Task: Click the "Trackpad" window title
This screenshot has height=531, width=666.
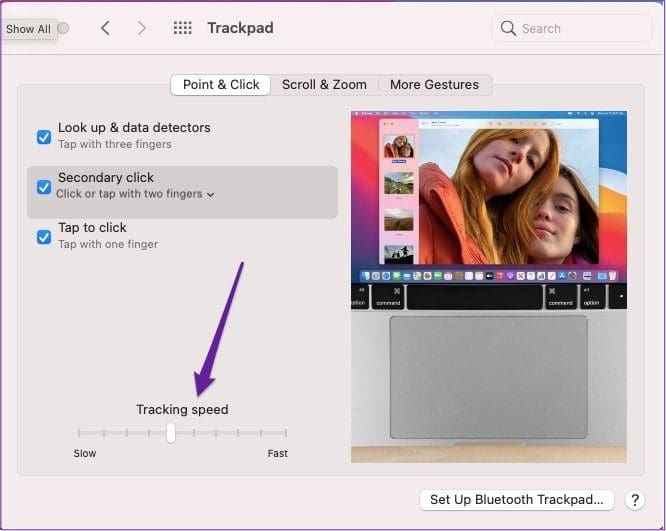Action: (240, 28)
